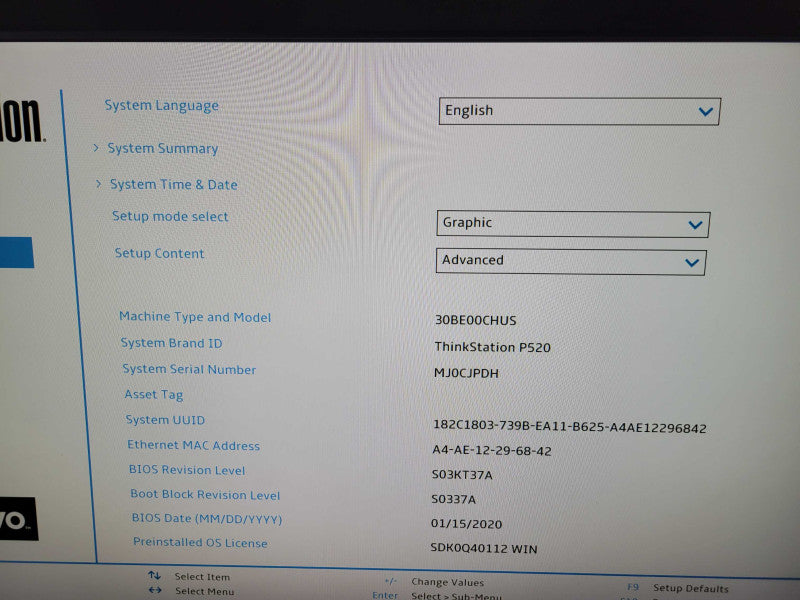Click the up-down arrows Select Item icon
The width and height of the screenshot is (800, 600).
click(x=155, y=576)
